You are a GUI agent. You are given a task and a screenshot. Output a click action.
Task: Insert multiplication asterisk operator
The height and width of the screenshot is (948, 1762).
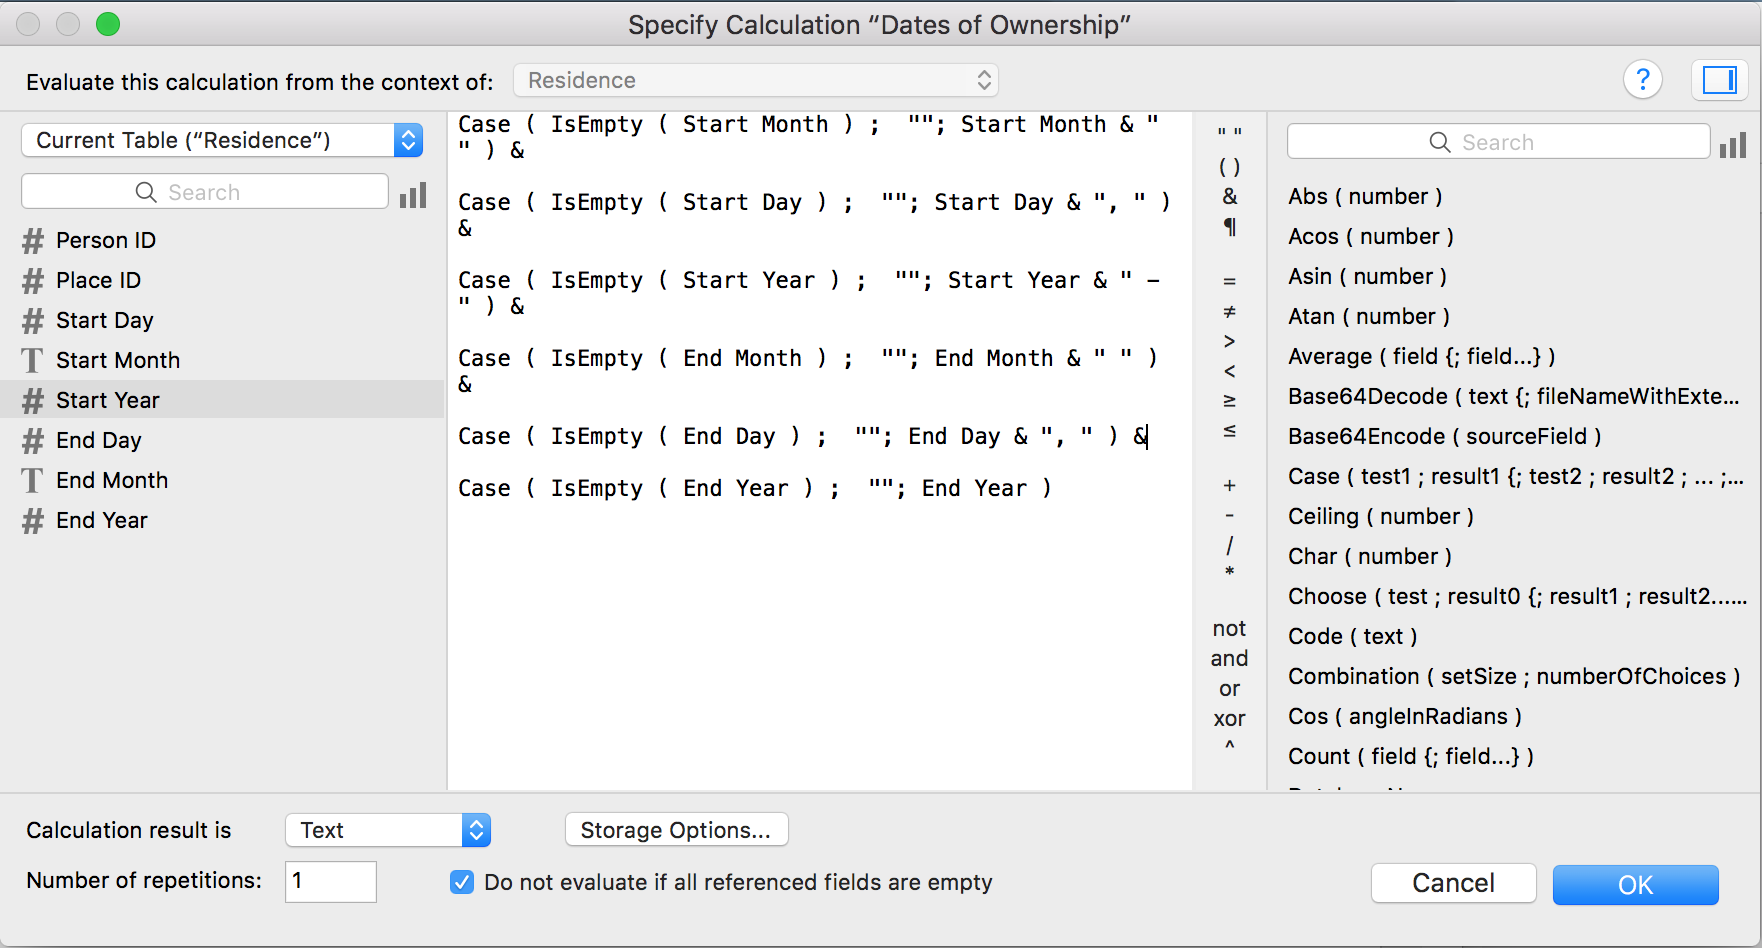(x=1230, y=572)
